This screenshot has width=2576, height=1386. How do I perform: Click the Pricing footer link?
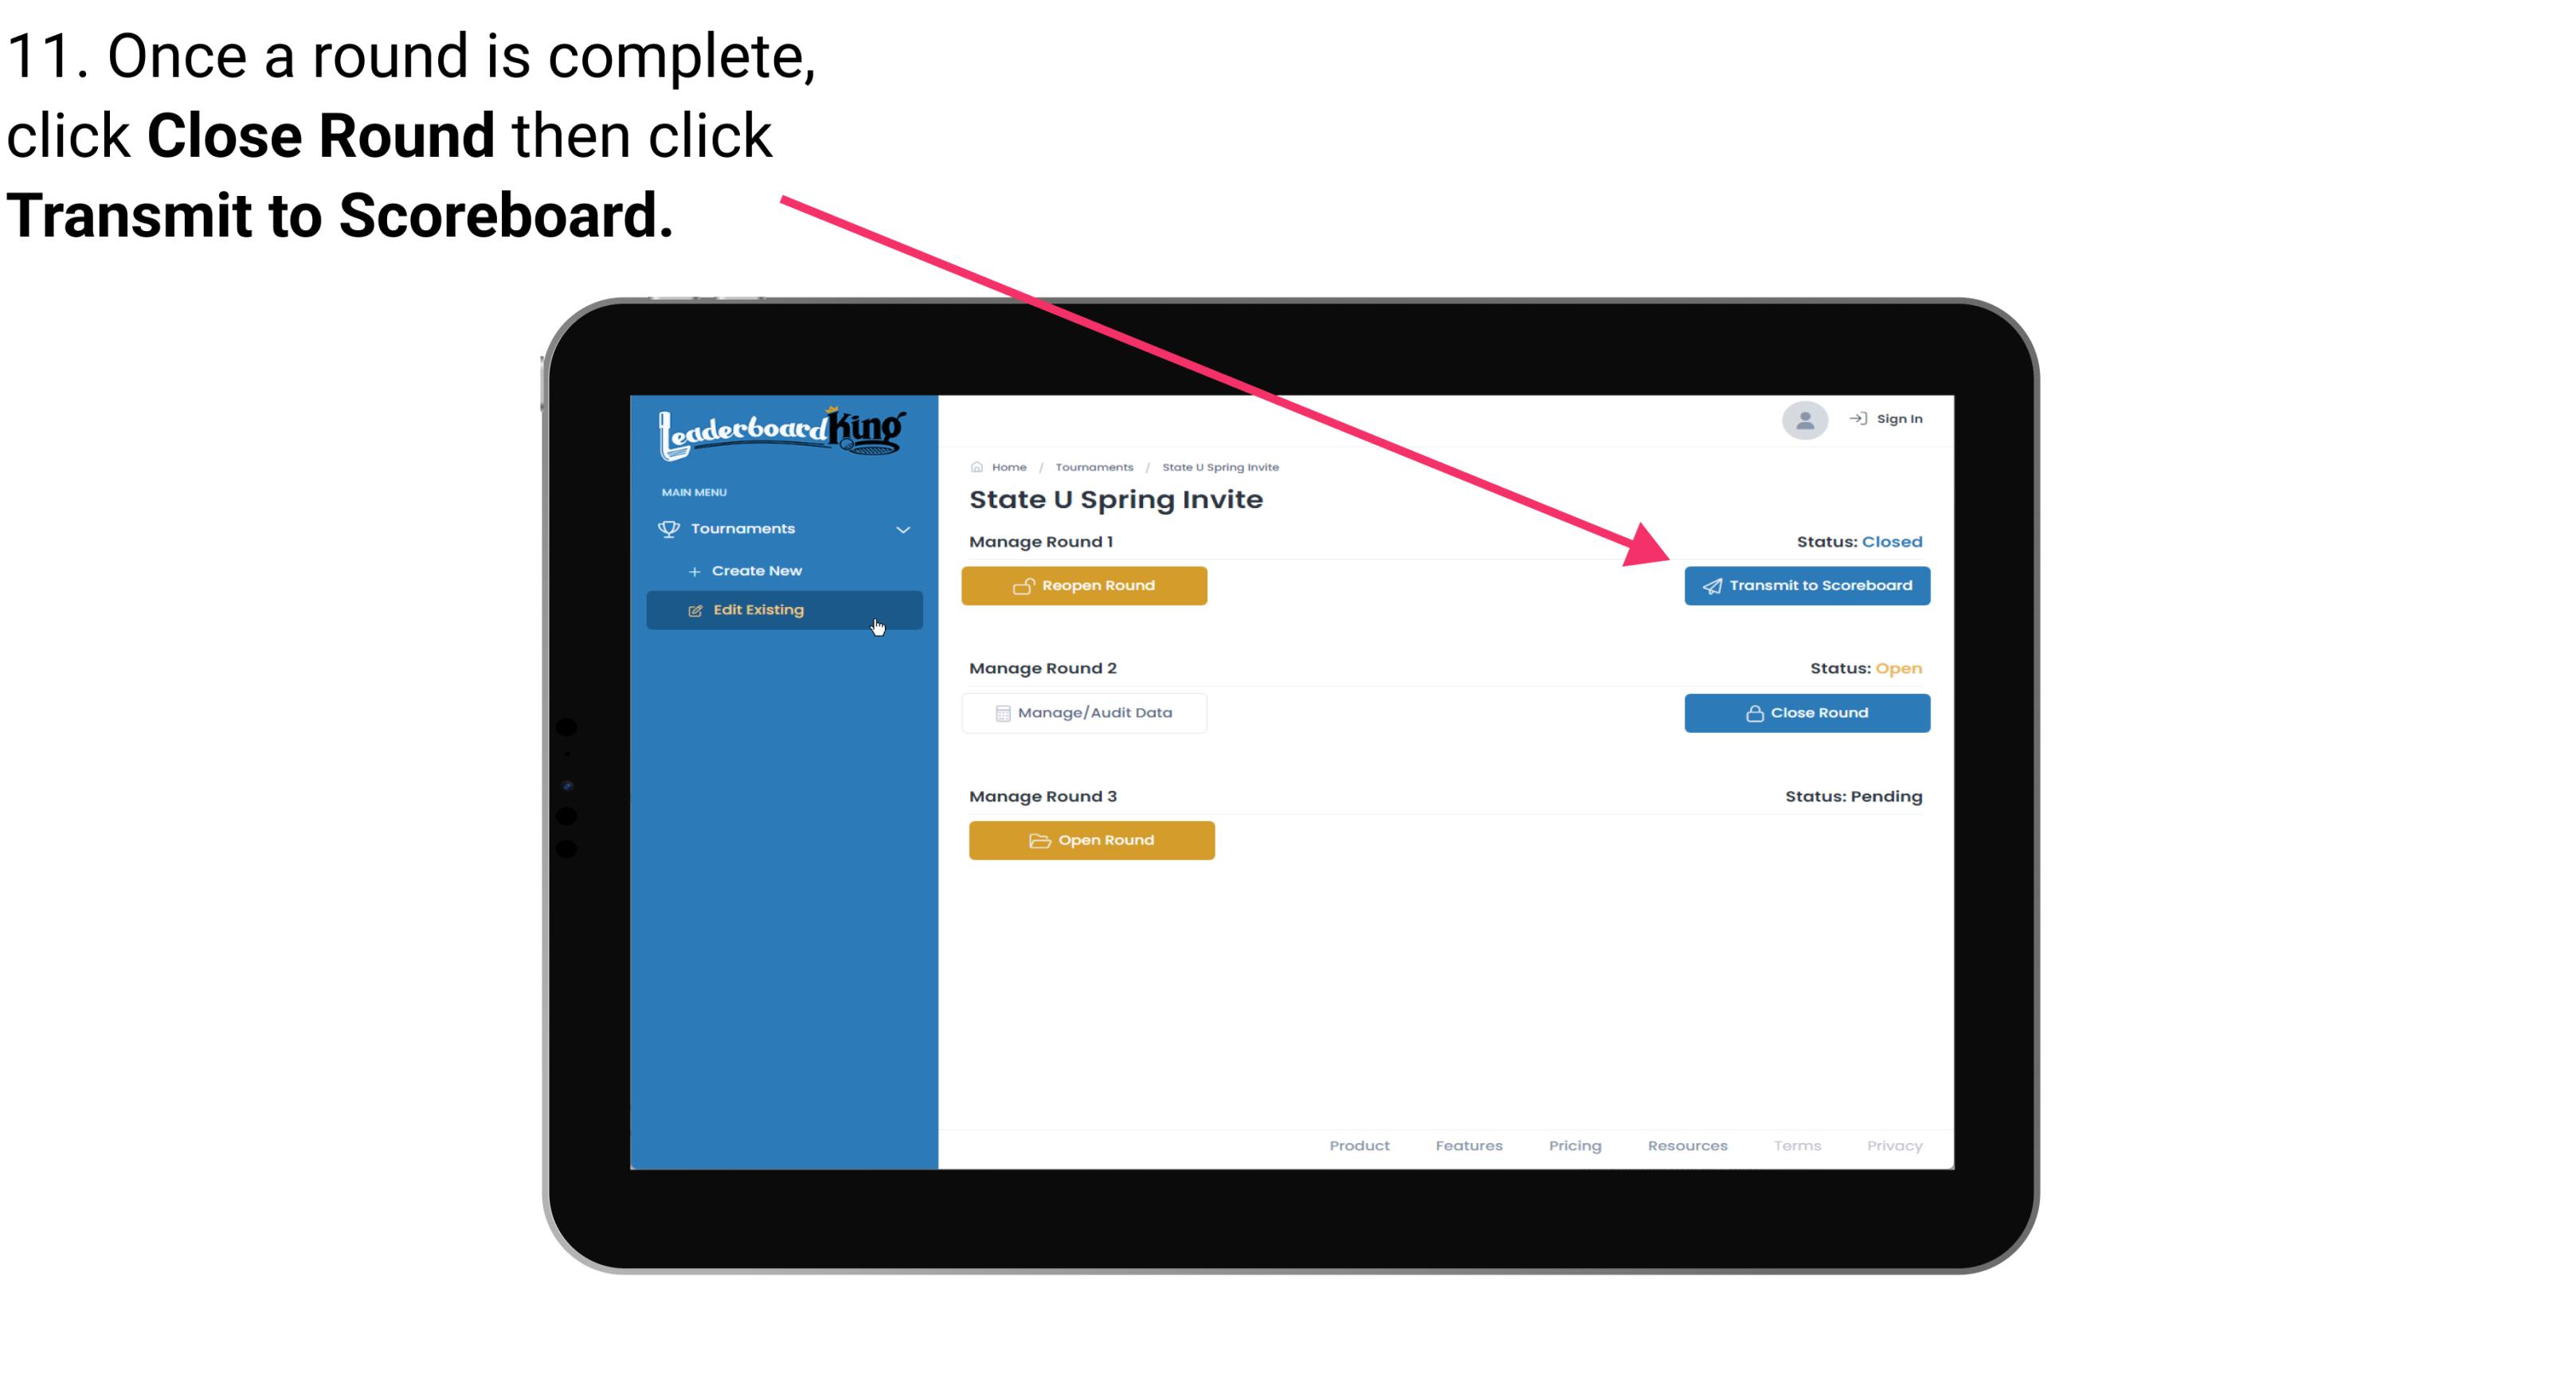(x=1572, y=1144)
